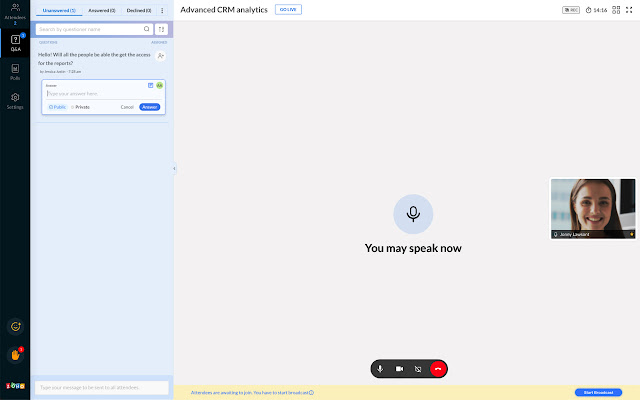End the session with red hang-up button
640x400 pixels.
[437, 369]
